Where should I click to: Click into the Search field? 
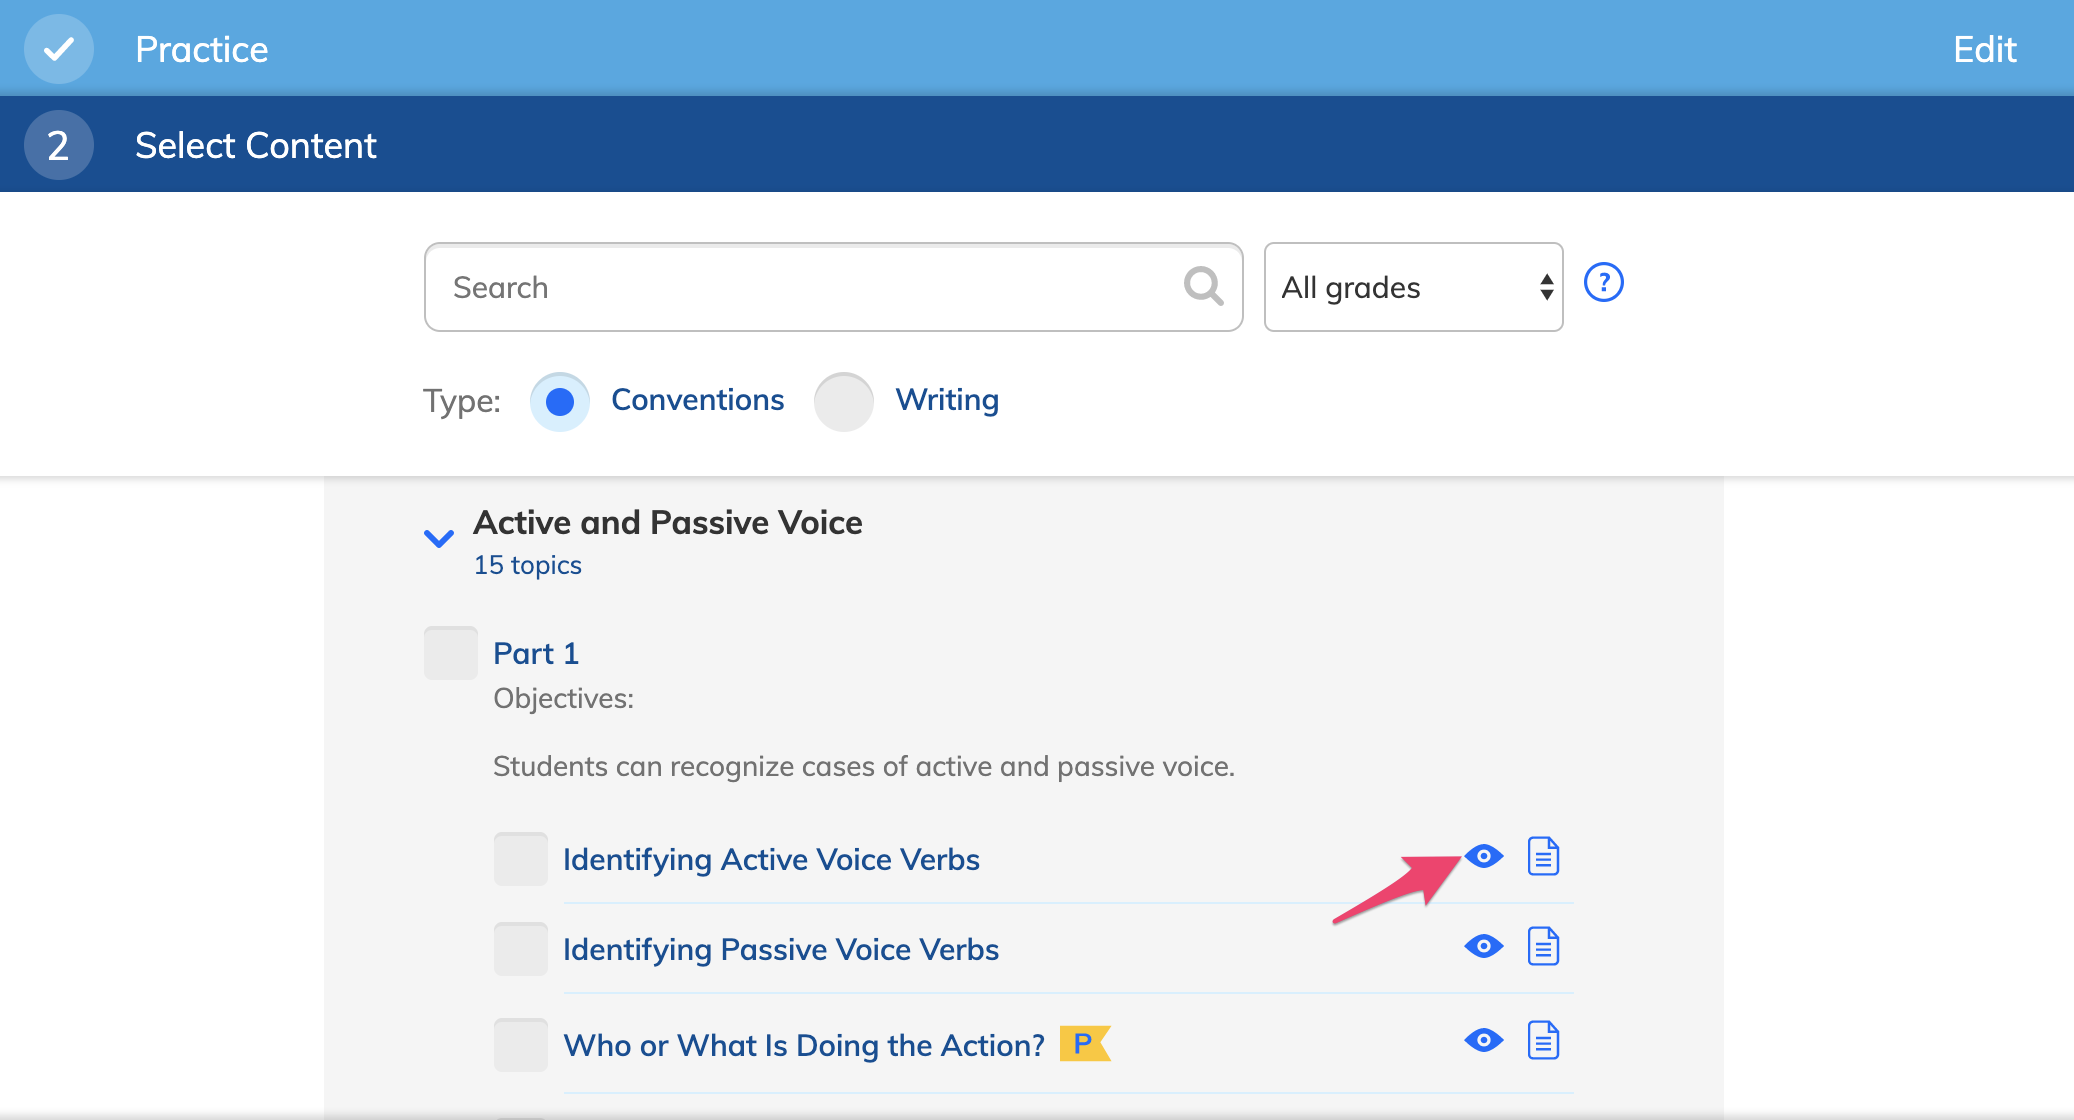[834, 287]
